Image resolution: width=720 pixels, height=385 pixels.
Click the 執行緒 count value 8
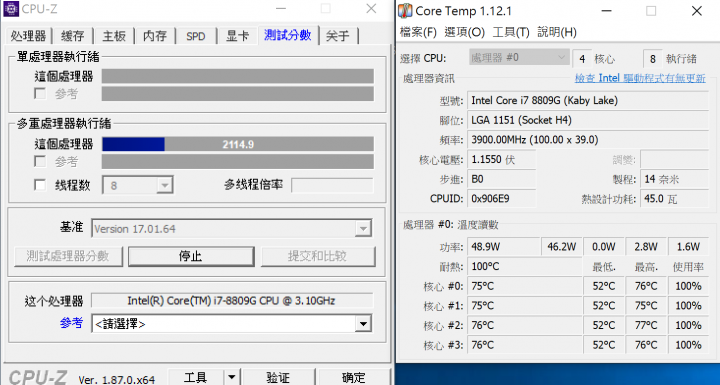(652, 59)
